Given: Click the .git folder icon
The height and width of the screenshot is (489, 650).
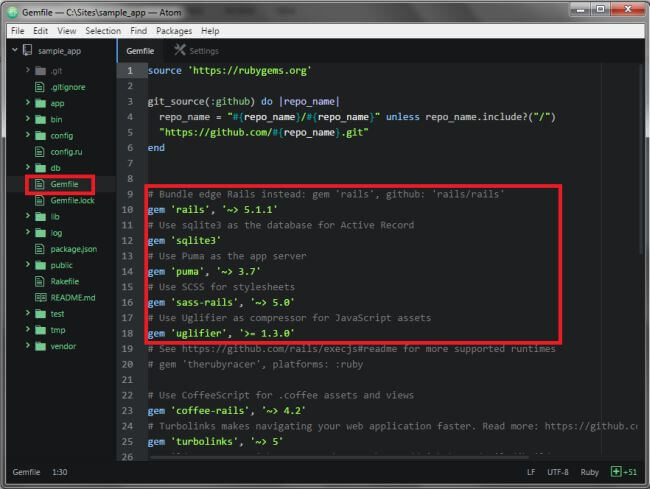Looking at the screenshot, I should pyautogui.click(x=40, y=71).
